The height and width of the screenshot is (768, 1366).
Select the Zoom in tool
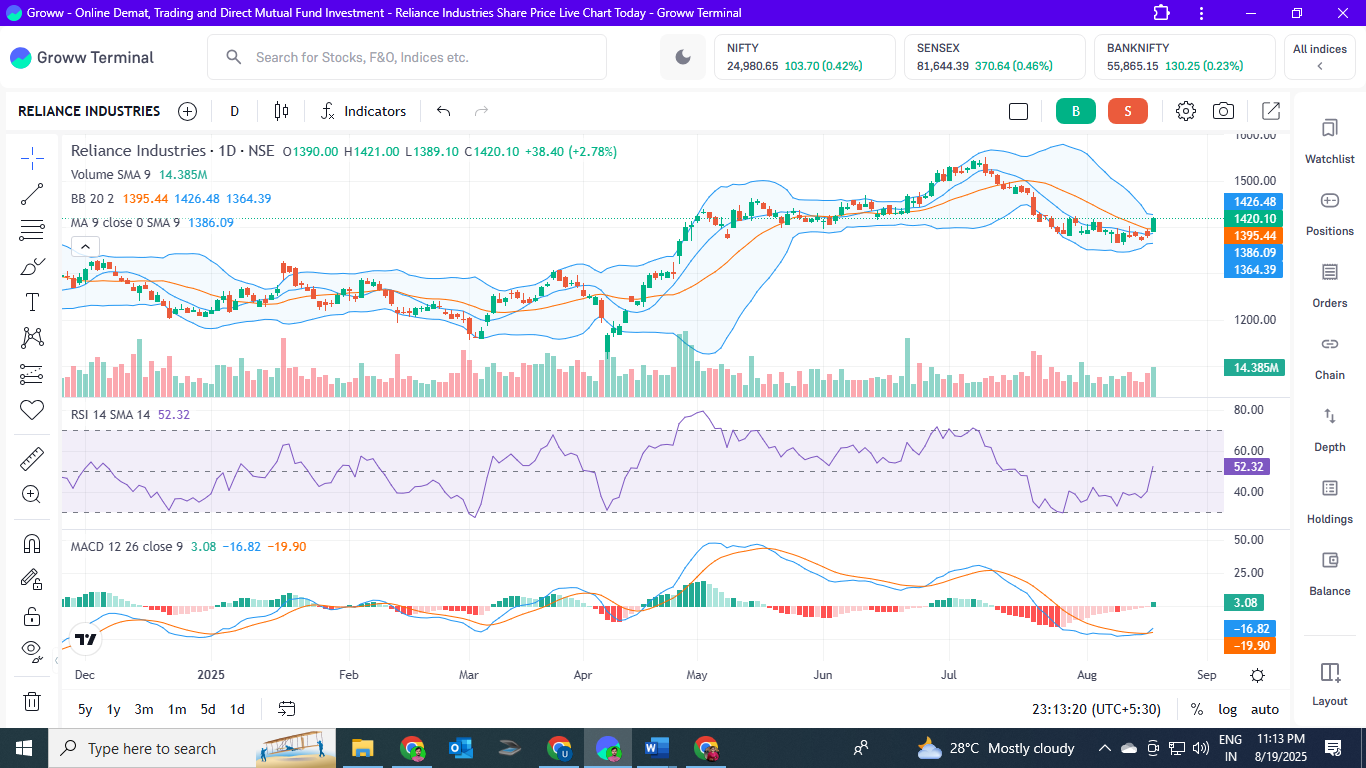31,493
